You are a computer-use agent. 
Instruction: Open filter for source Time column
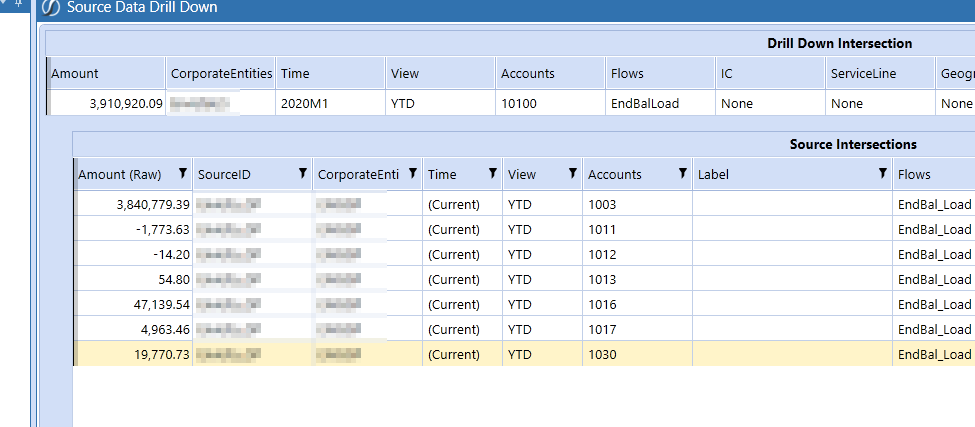pos(492,174)
